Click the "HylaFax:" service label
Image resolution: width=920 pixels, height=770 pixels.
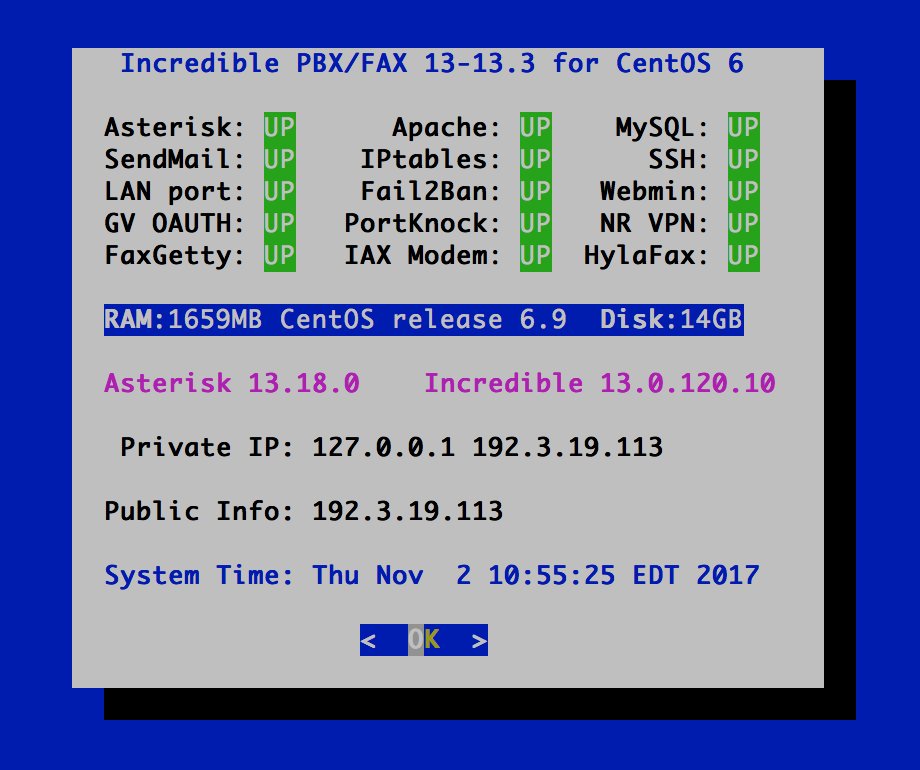tap(647, 255)
